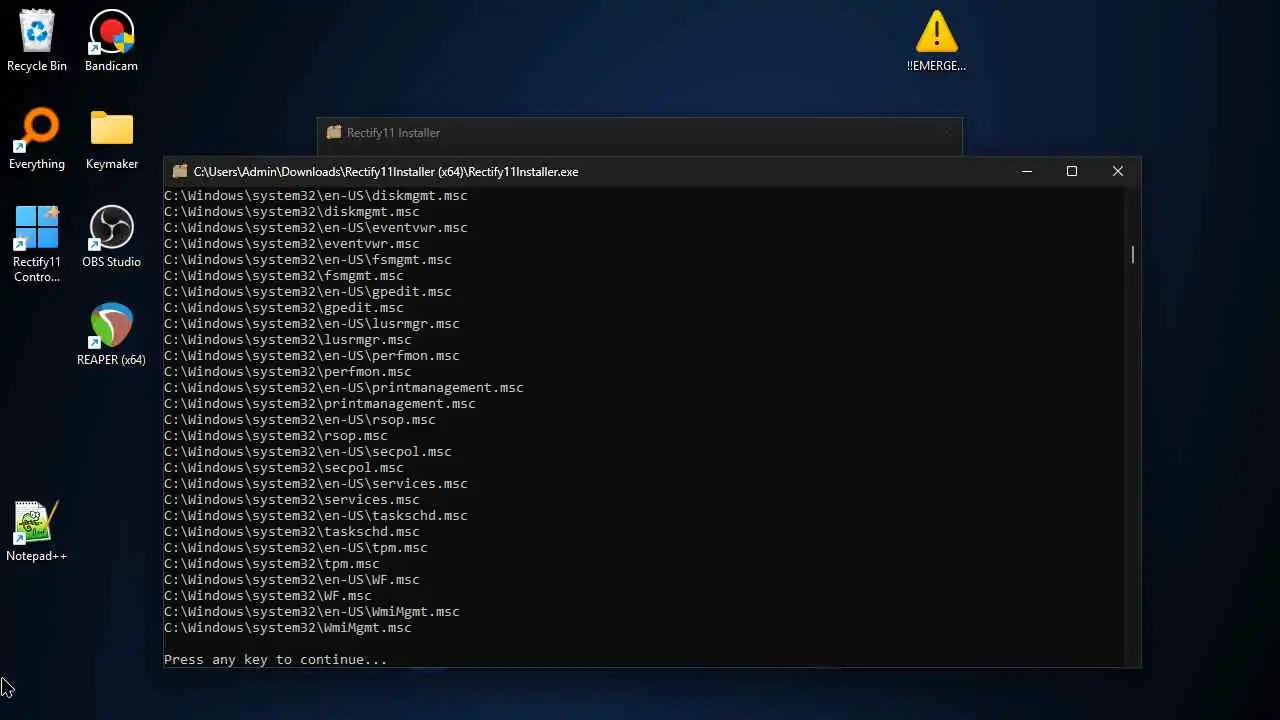Close the Rectify11Installer console window
This screenshot has height=720, width=1280.
[x=1118, y=171]
